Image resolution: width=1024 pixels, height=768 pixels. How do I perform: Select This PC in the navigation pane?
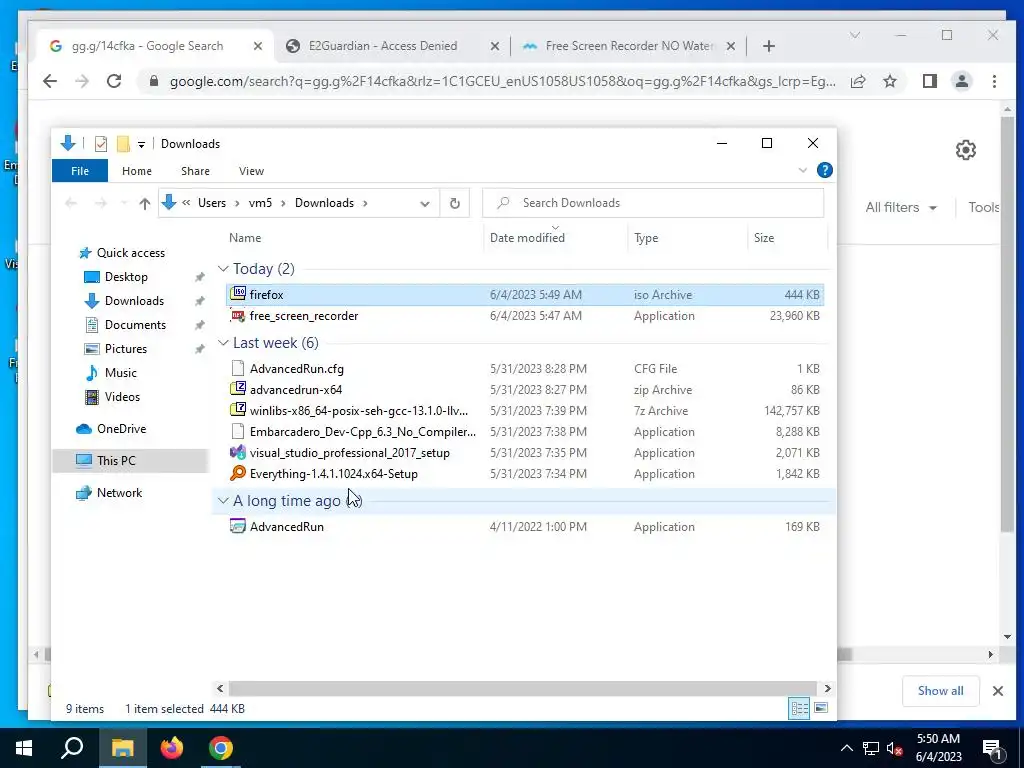[x=116, y=460]
